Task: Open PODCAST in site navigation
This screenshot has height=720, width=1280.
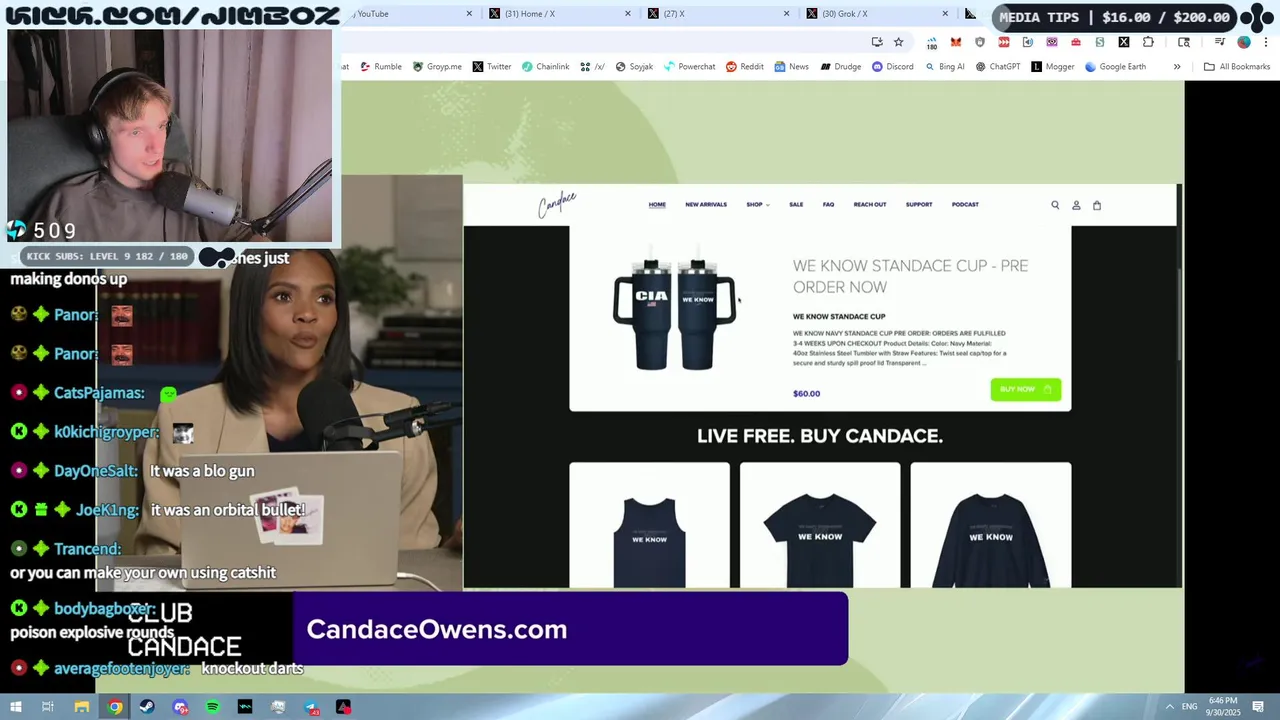Action: [965, 205]
